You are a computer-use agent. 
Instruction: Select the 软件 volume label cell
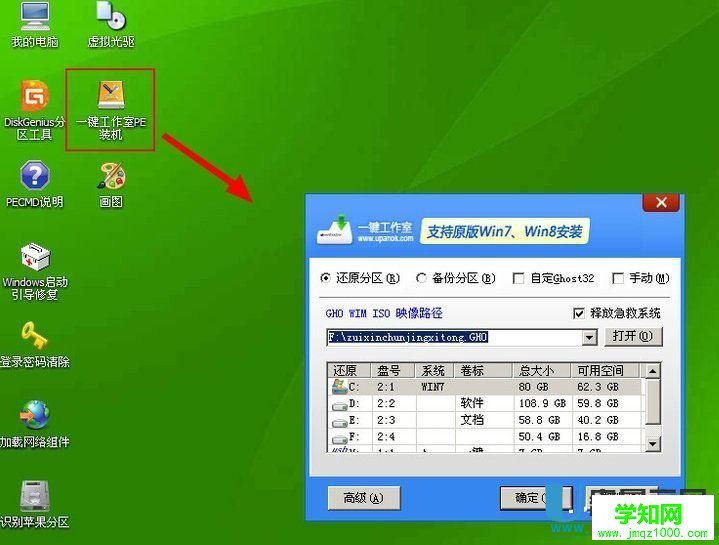472,403
